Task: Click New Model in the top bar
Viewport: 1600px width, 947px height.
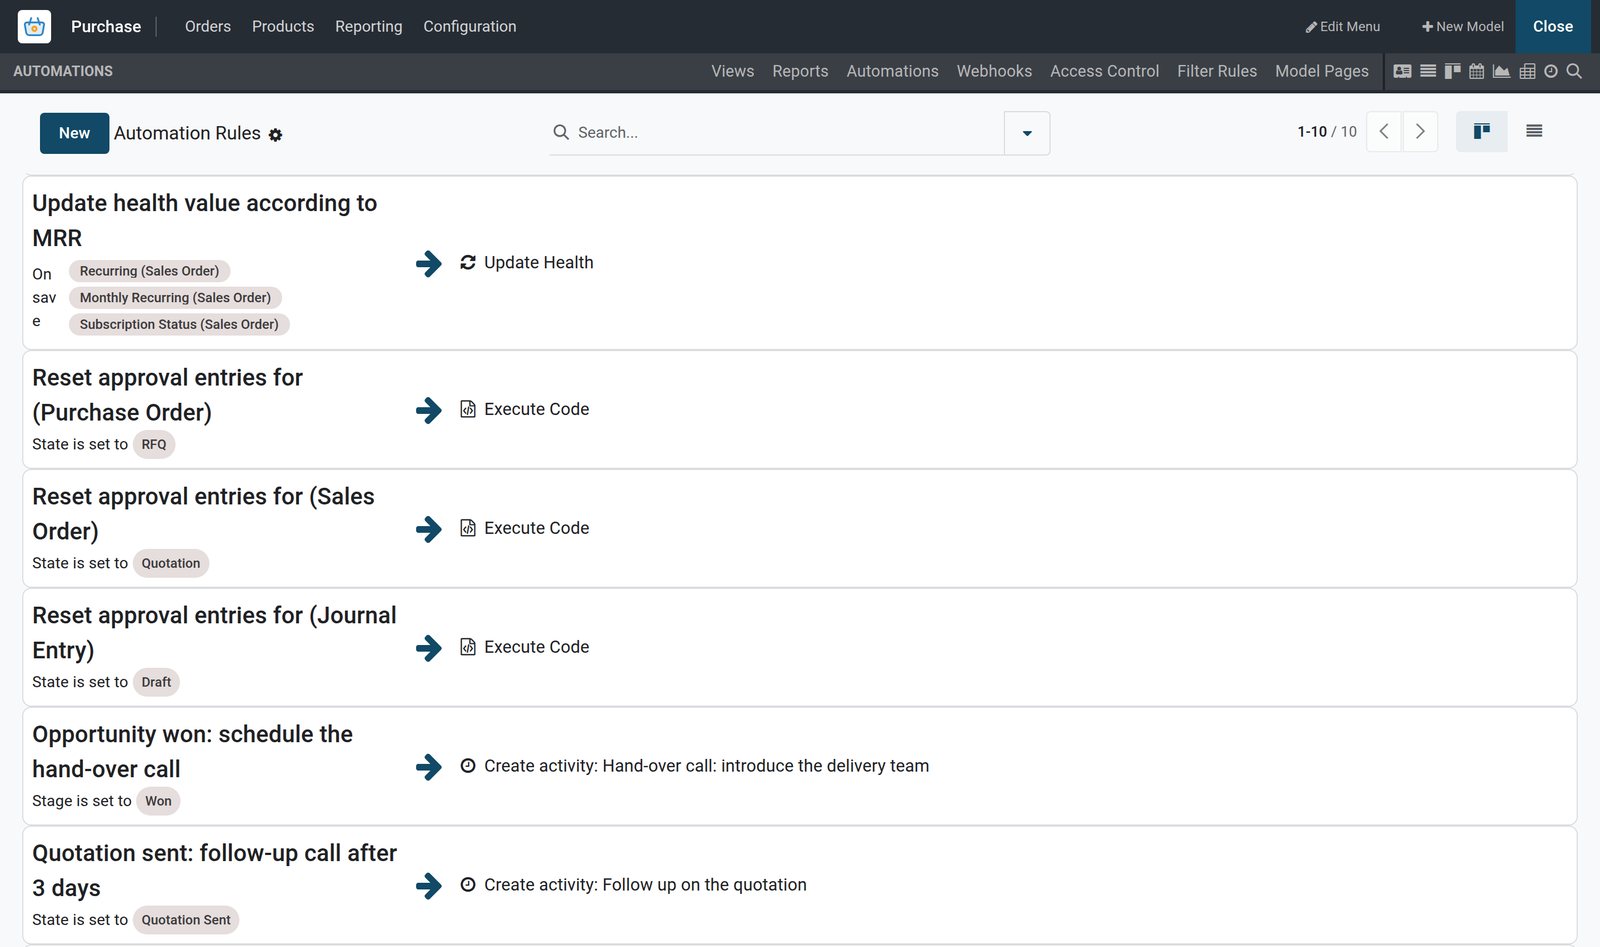Action: pyautogui.click(x=1463, y=27)
